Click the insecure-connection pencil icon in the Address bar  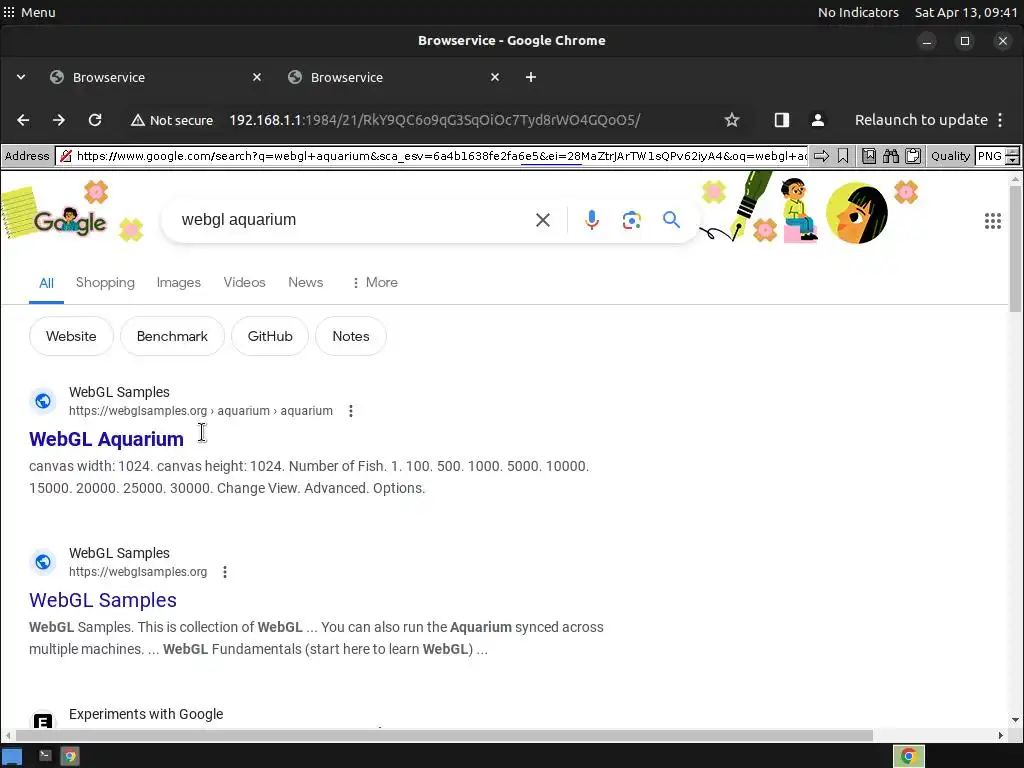[x=66, y=156]
